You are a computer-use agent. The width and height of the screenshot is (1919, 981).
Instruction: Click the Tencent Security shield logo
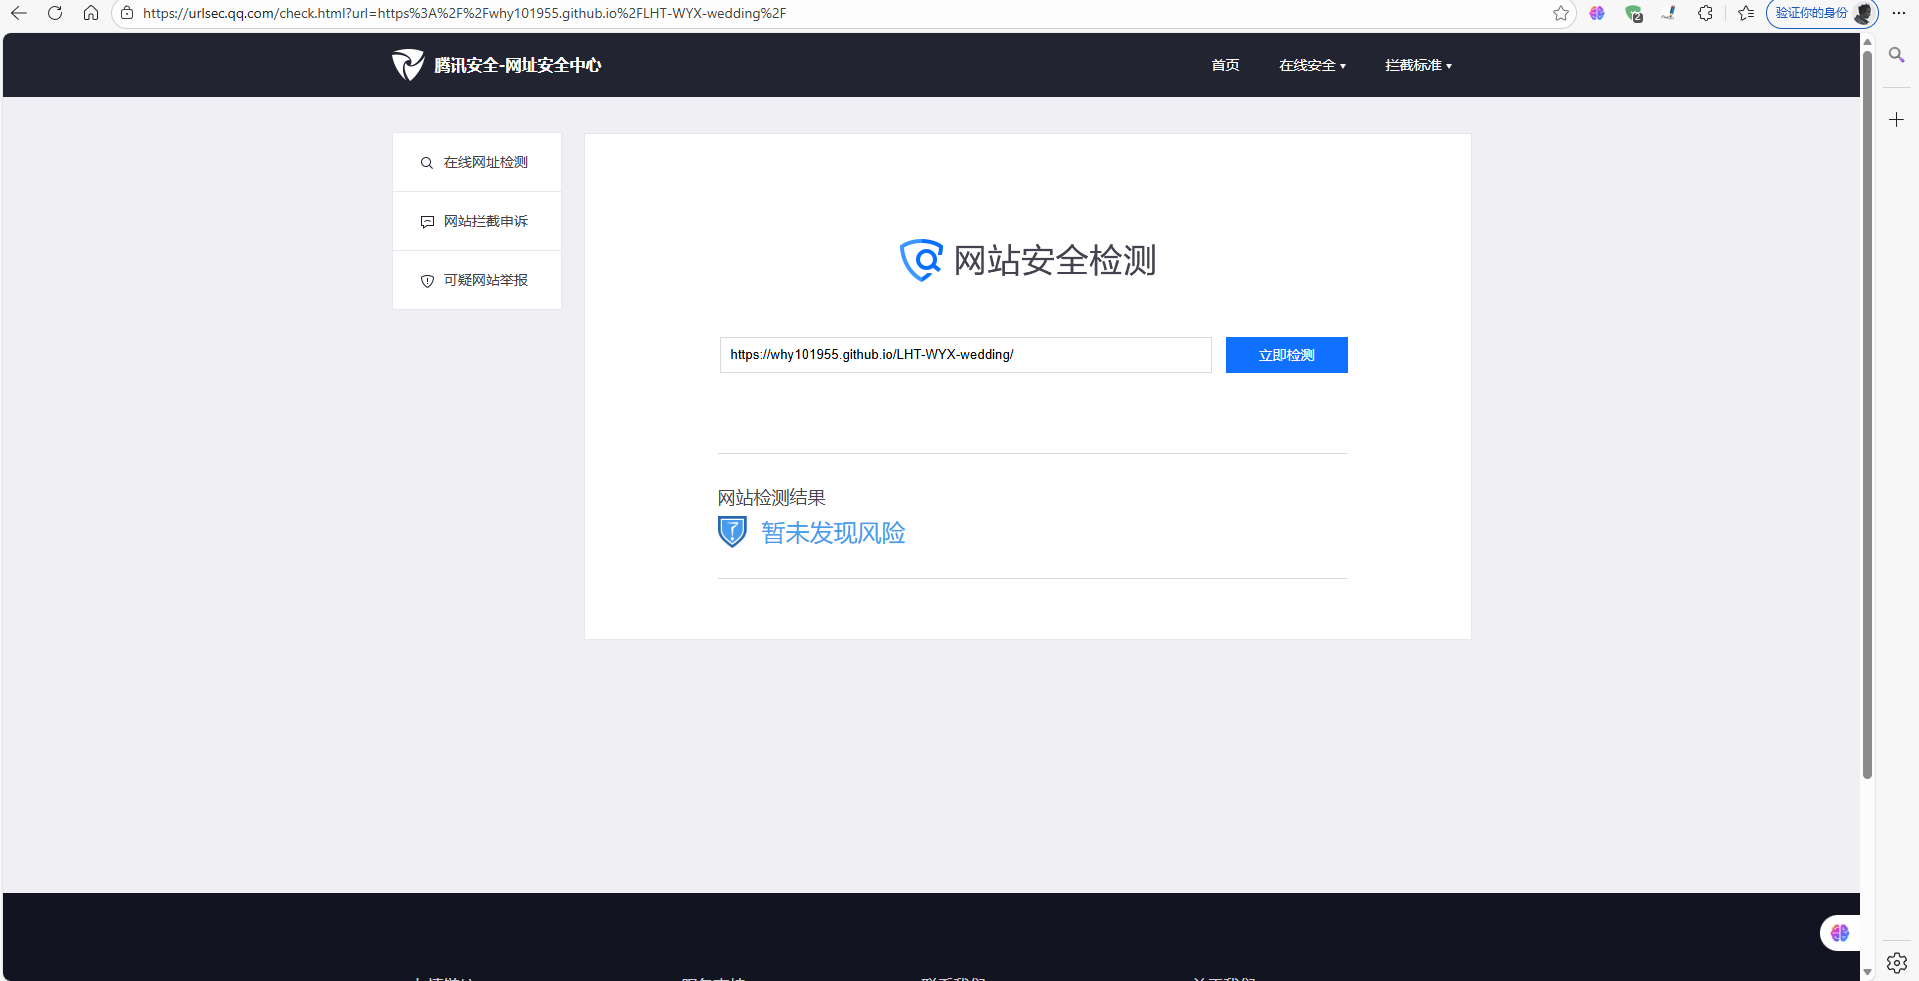pyautogui.click(x=407, y=65)
